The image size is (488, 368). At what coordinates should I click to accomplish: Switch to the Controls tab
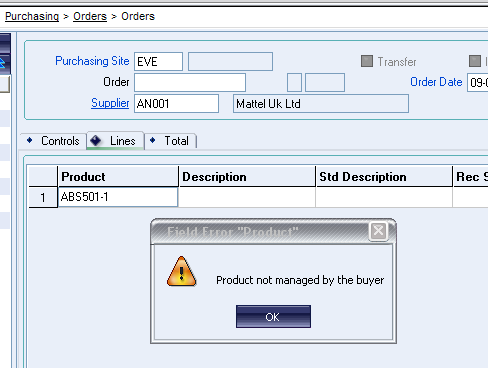(x=53, y=141)
